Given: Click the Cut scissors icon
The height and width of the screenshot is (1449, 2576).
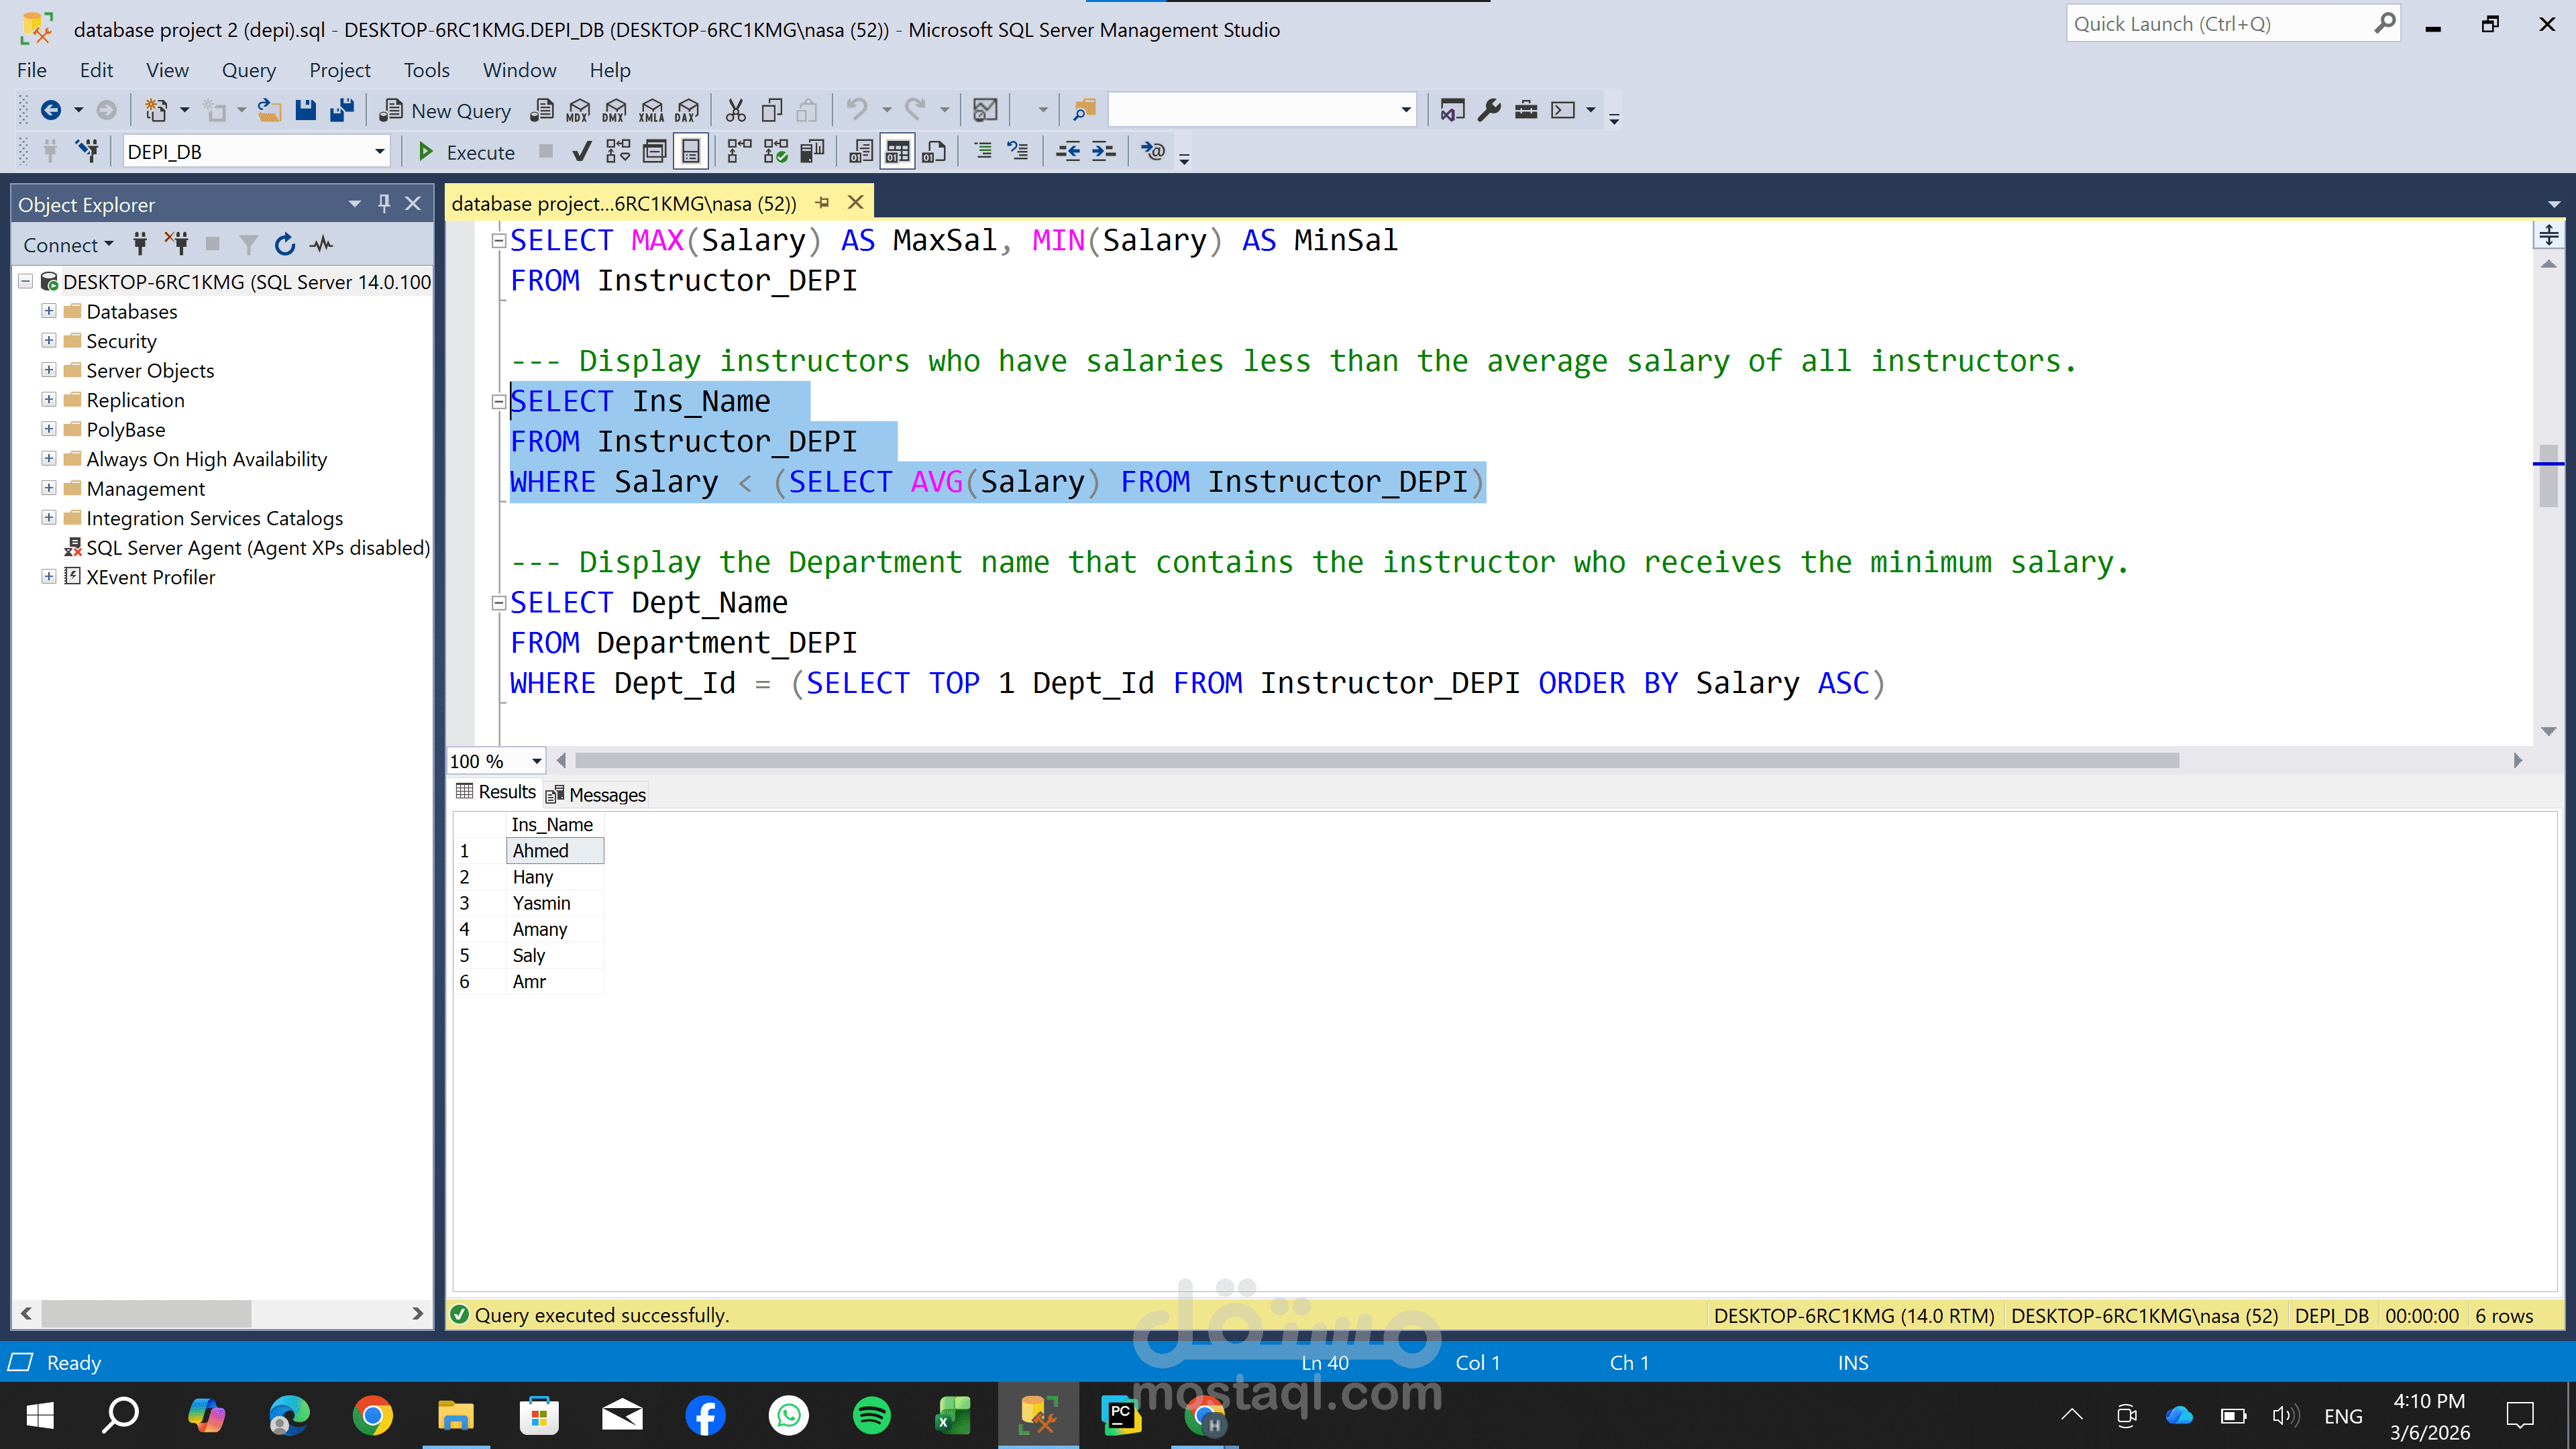Looking at the screenshot, I should point(735,110).
